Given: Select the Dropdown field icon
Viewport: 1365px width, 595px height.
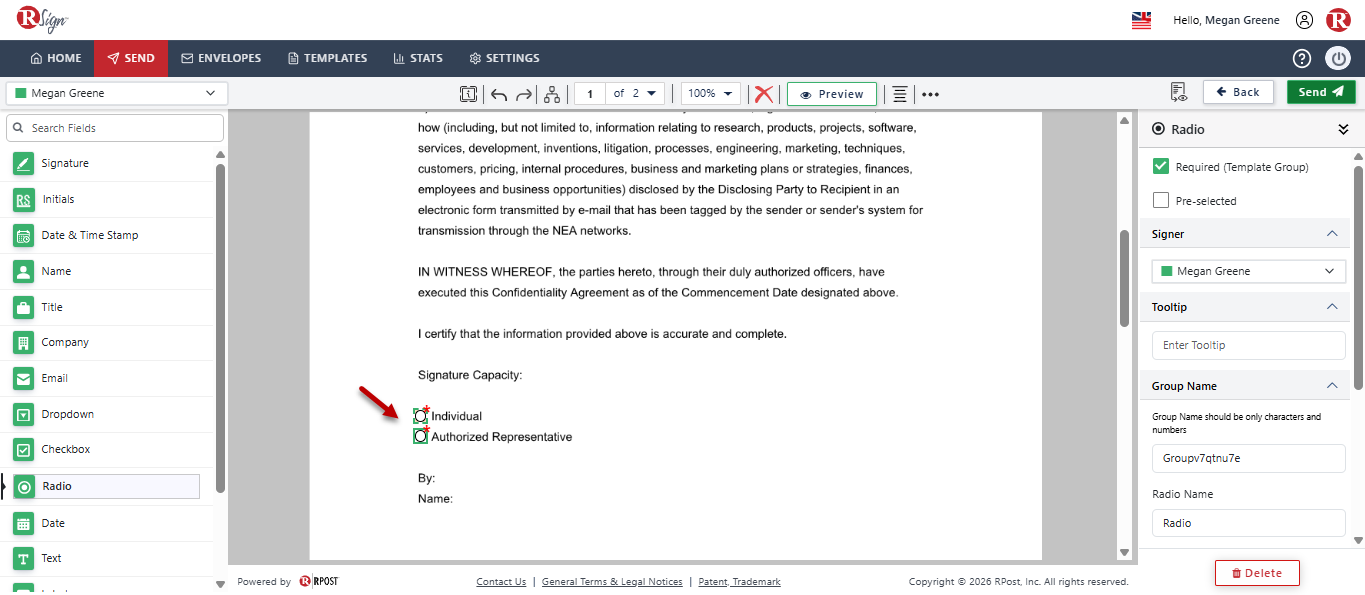Looking at the screenshot, I should (24, 414).
